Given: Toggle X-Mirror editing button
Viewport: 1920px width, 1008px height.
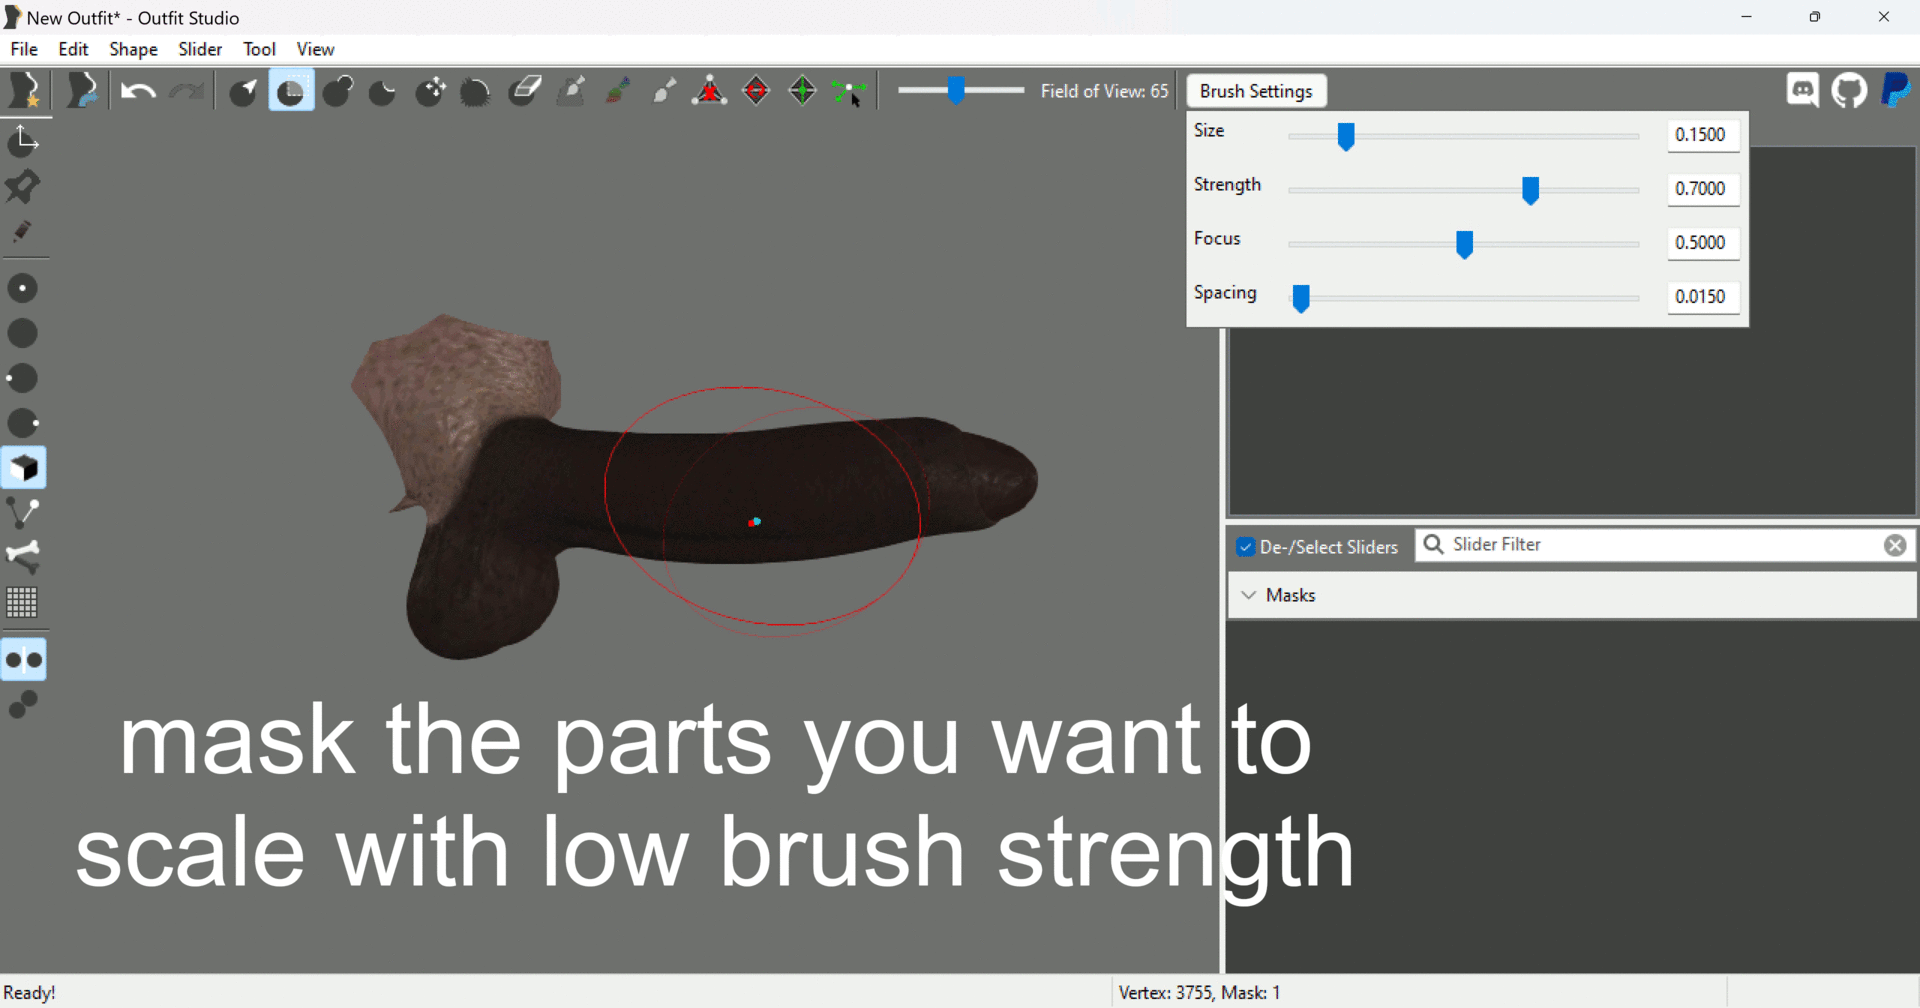Looking at the screenshot, I should click(24, 660).
